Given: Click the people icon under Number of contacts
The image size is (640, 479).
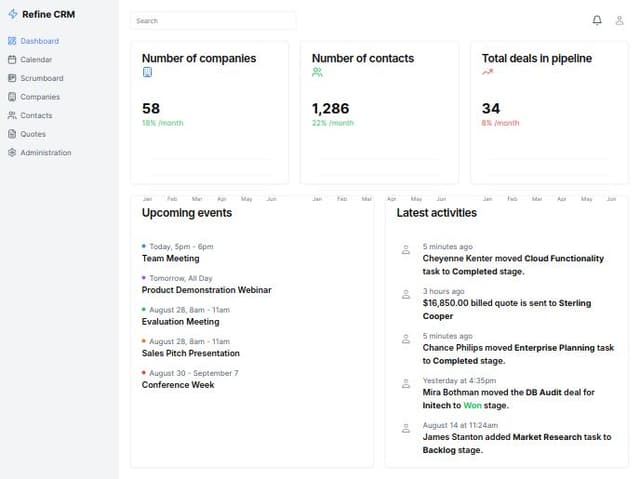Looking at the screenshot, I should (x=317, y=72).
